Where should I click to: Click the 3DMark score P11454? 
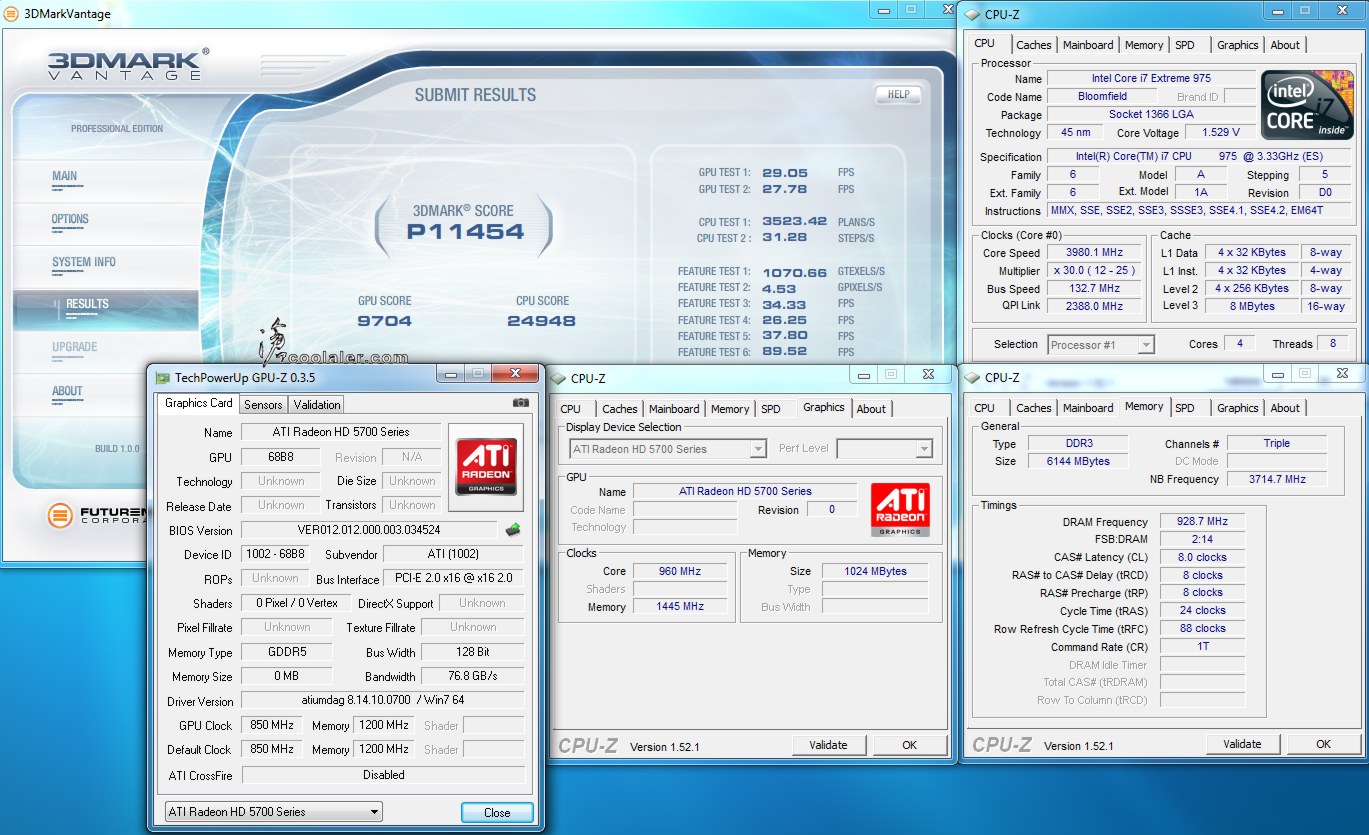(x=465, y=232)
